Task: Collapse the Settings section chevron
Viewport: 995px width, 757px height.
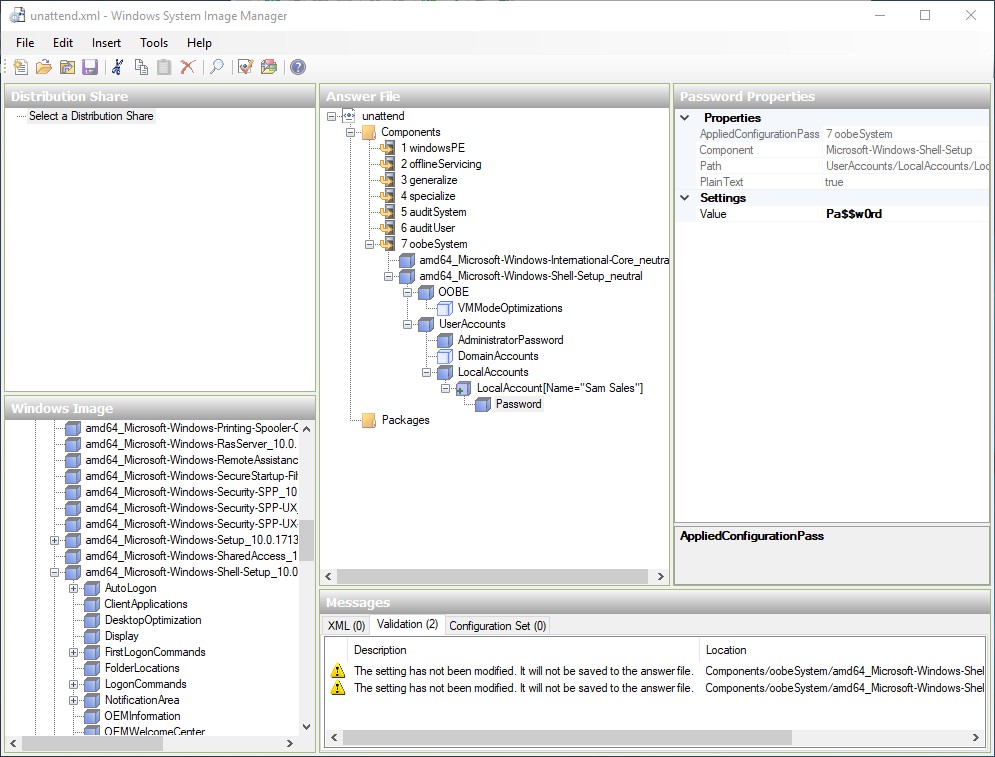Action: click(x=685, y=197)
